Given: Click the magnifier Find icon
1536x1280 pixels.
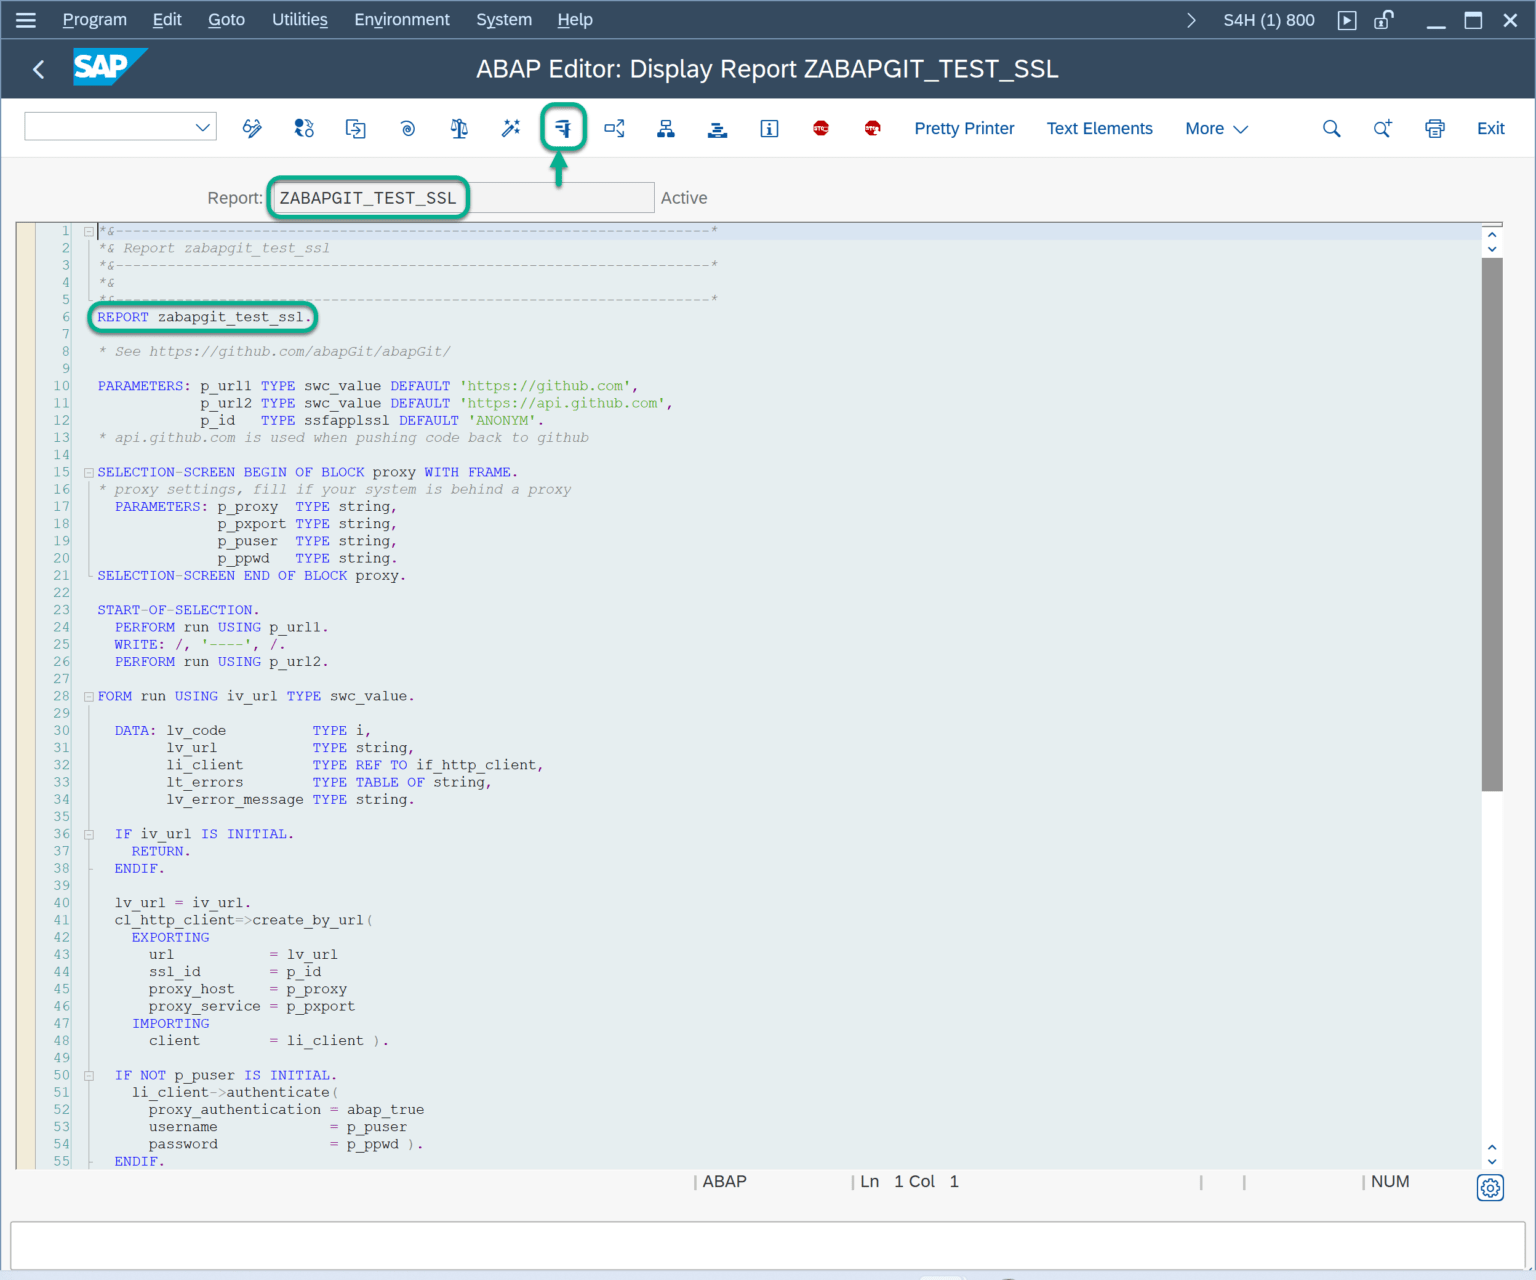Looking at the screenshot, I should [x=1331, y=128].
